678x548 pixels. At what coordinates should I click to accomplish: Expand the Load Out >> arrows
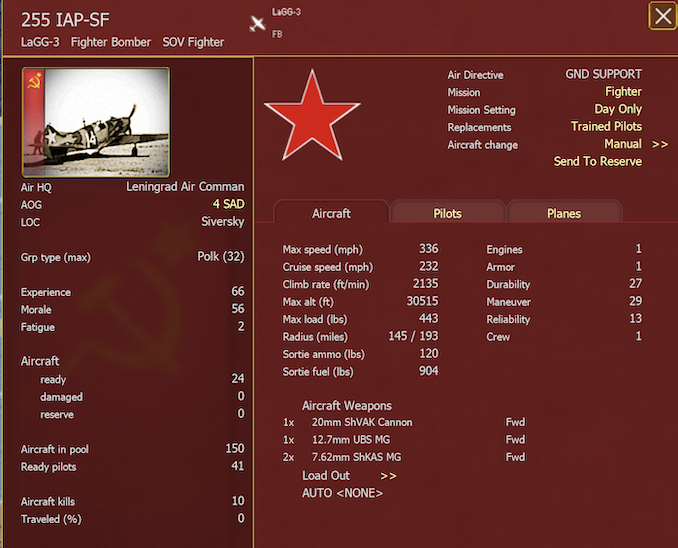pyautogui.click(x=388, y=476)
